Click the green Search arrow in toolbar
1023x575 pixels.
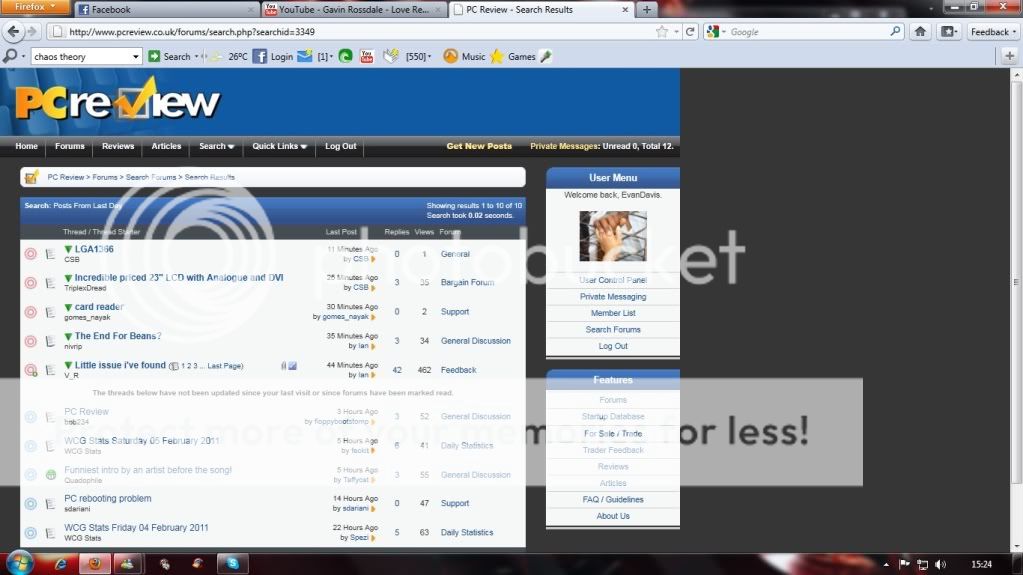click(154, 56)
